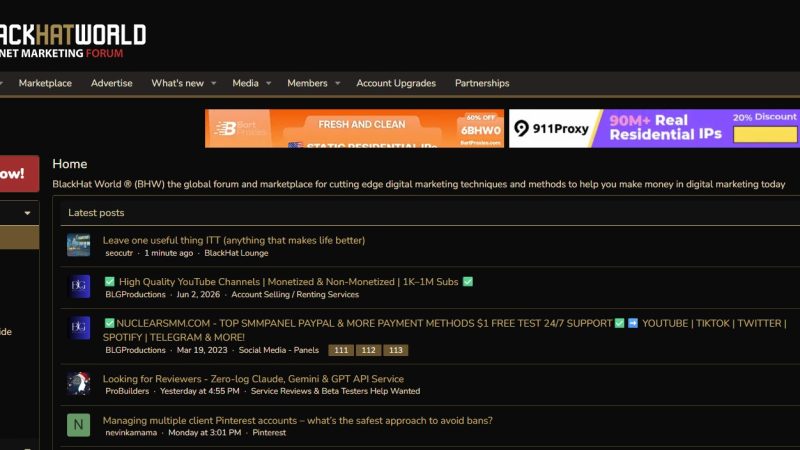Go to Social Media - Panels forum
Screen dimensions: 800x450
click(x=279, y=350)
